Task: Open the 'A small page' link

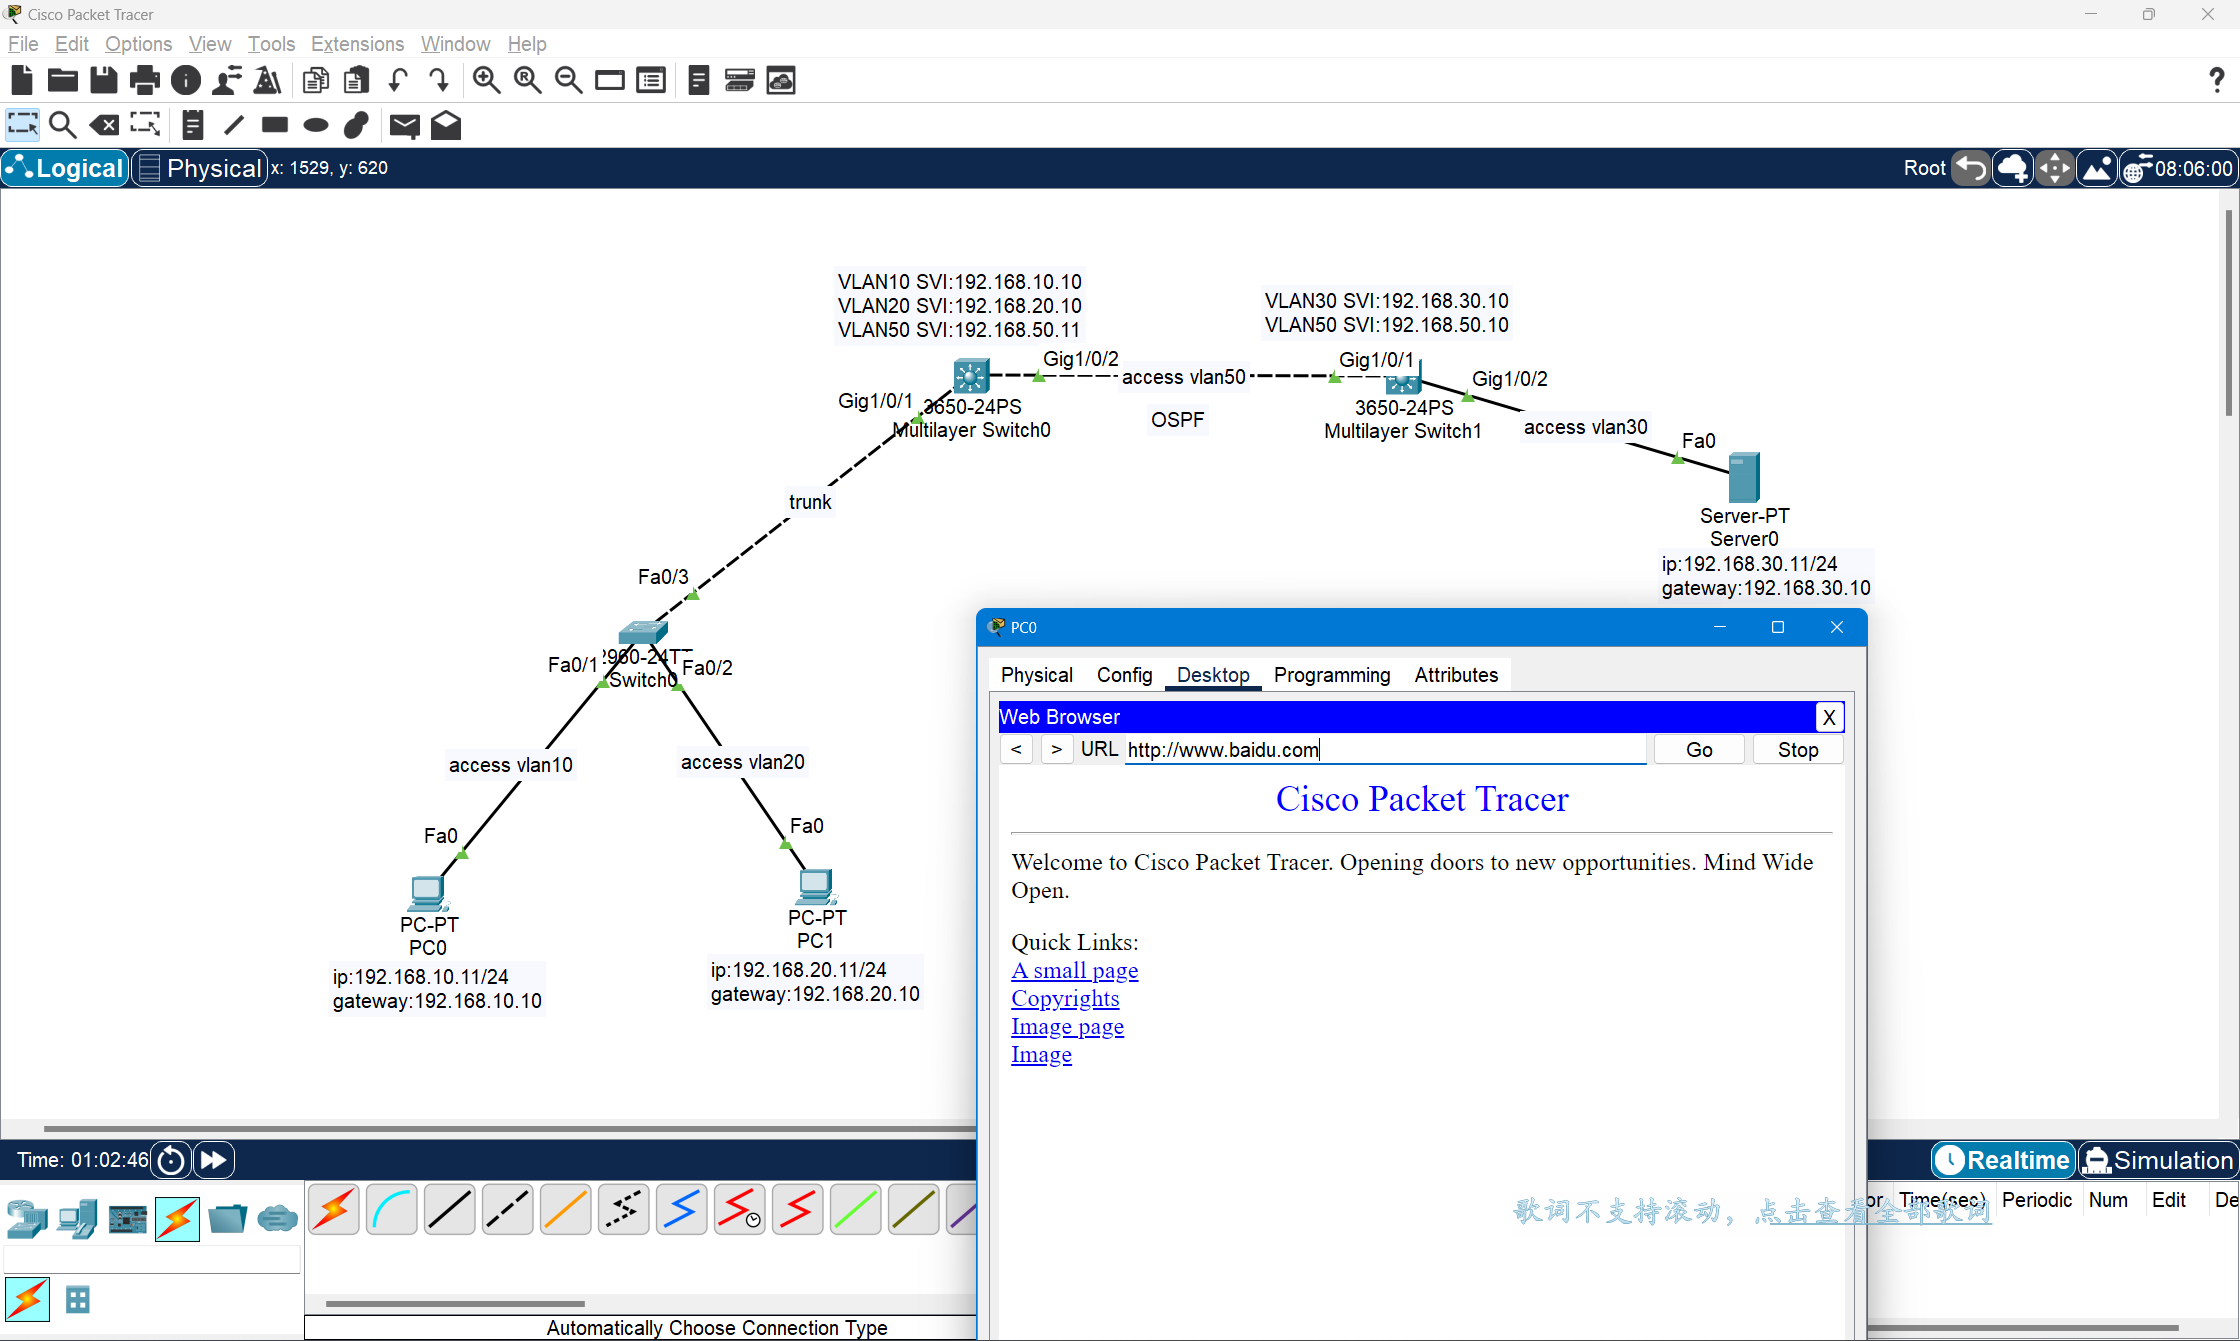Action: coord(1074,970)
